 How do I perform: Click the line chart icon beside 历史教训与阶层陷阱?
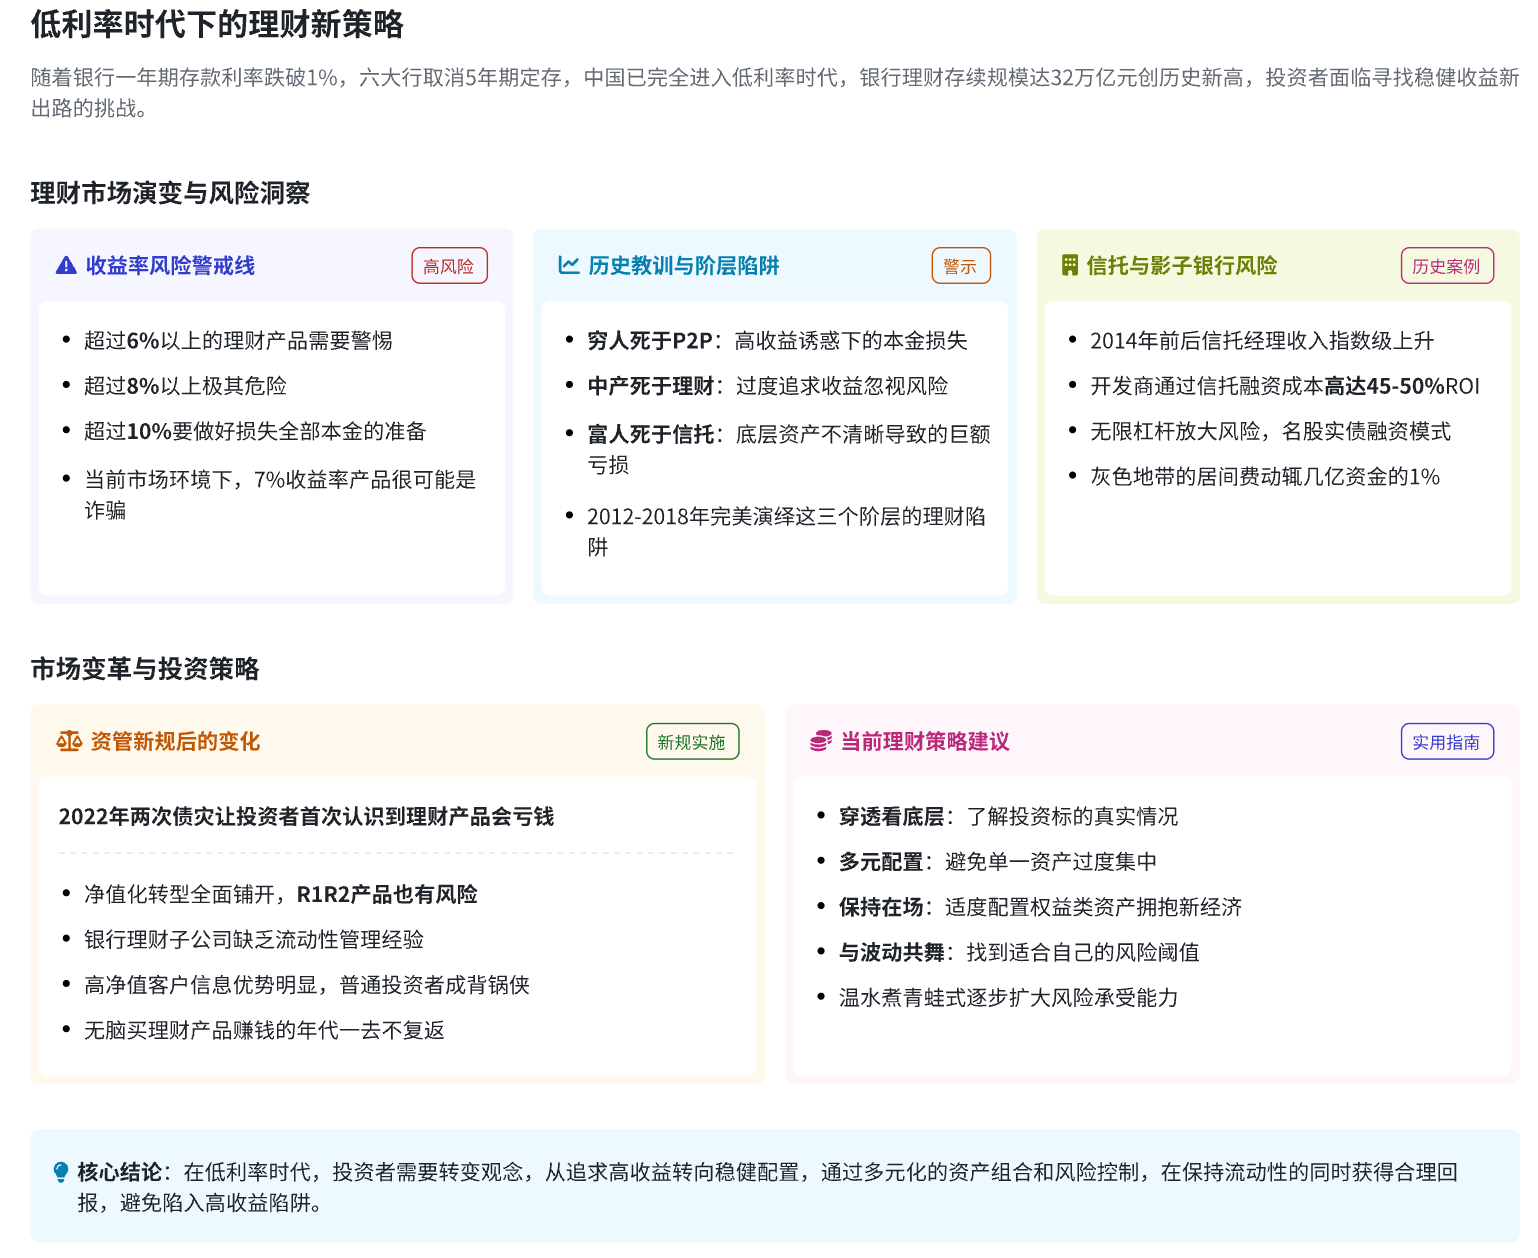coord(569,266)
